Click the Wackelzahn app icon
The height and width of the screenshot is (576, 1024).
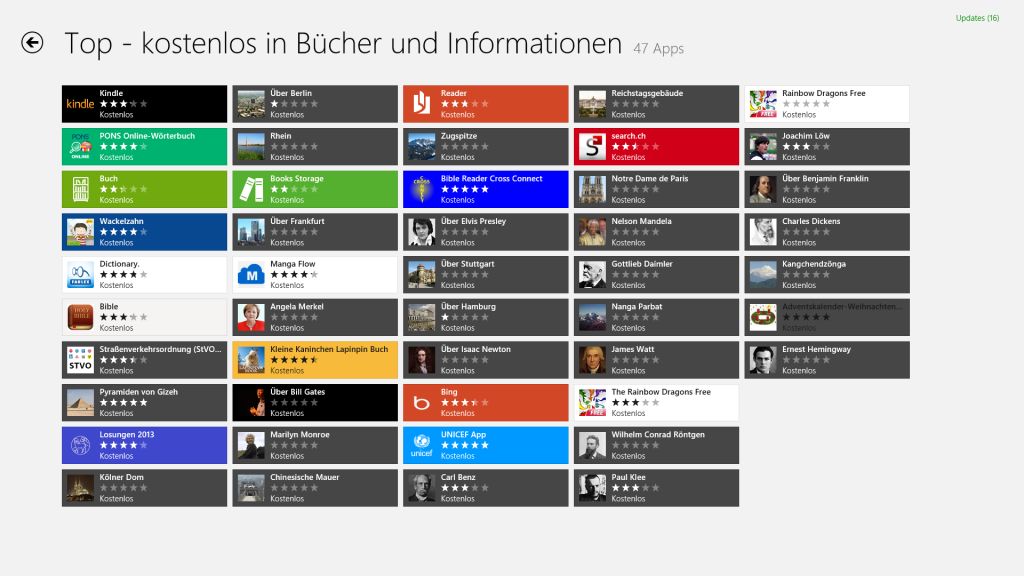[80, 232]
